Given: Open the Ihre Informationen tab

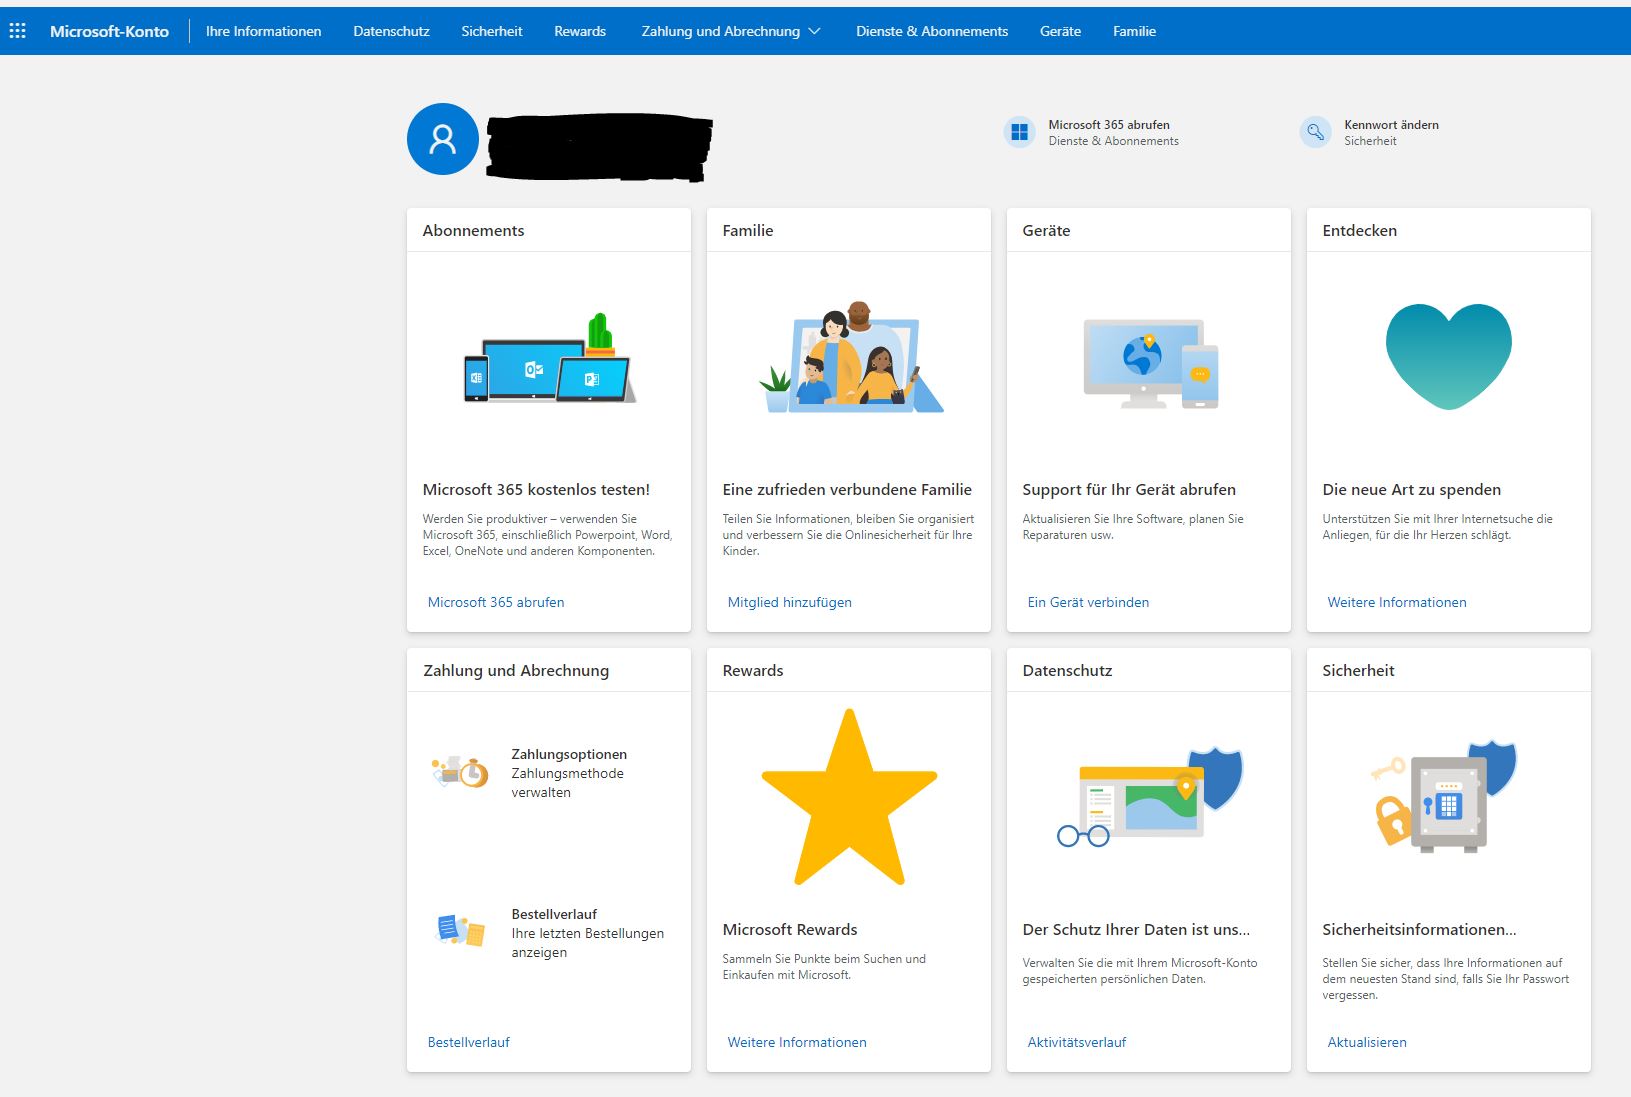Looking at the screenshot, I should coord(264,31).
